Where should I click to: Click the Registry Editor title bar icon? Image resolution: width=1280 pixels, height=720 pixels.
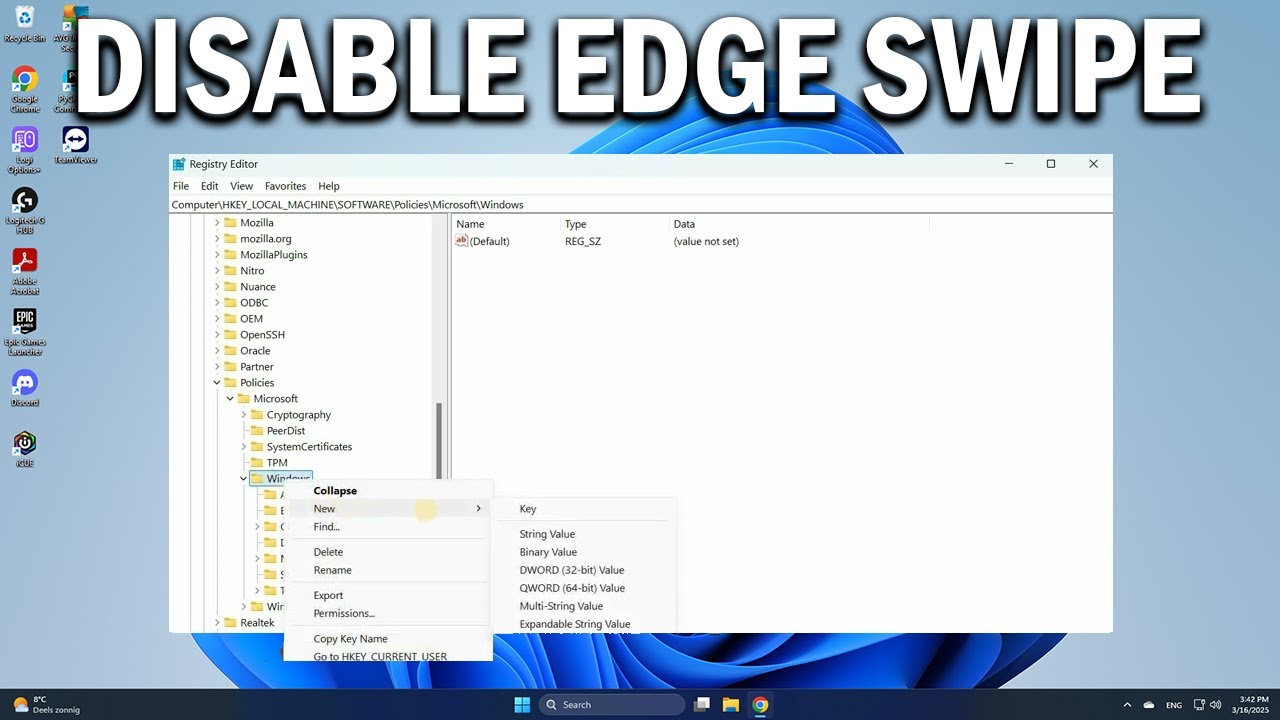coord(179,164)
